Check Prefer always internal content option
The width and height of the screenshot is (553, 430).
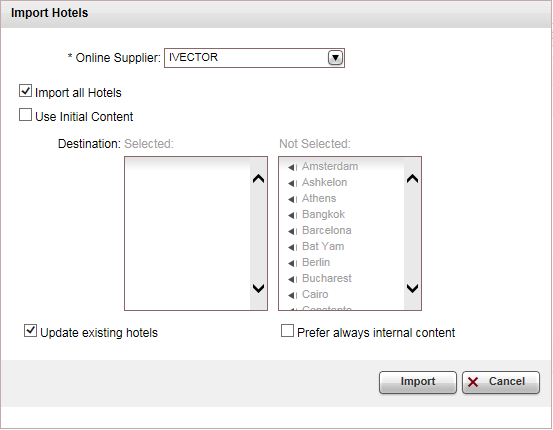(287, 331)
